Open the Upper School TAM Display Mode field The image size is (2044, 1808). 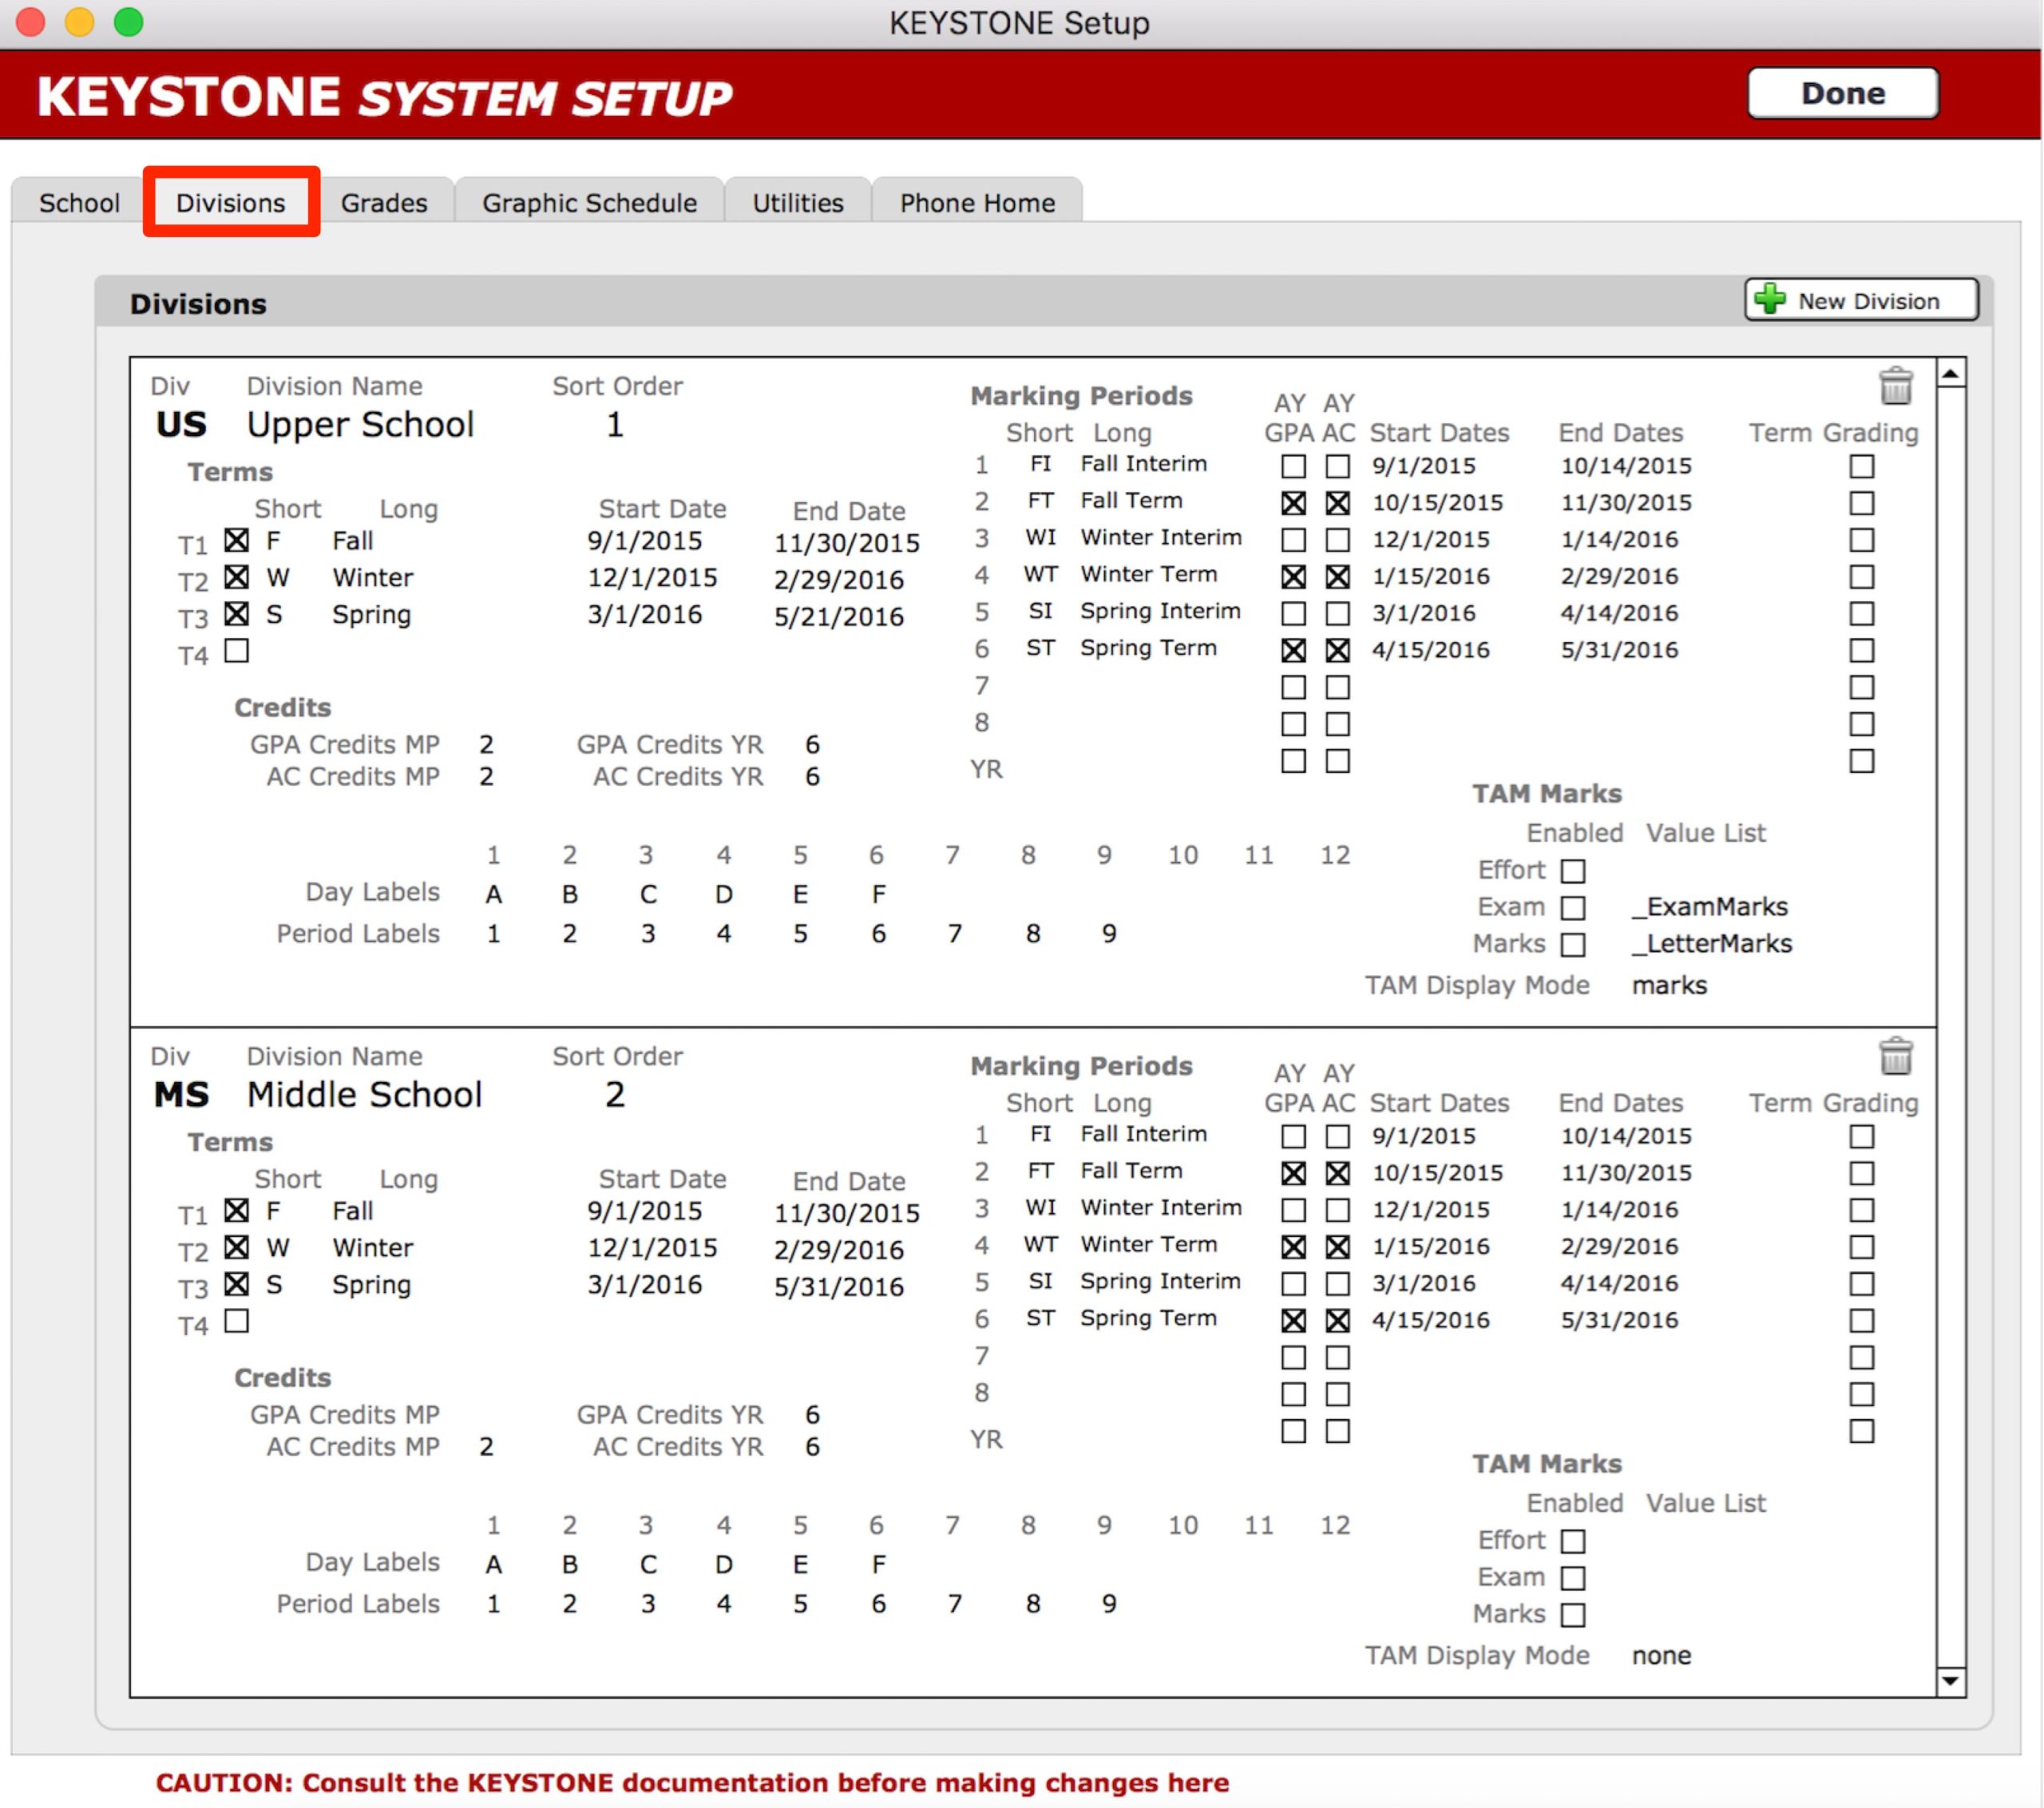click(1669, 985)
